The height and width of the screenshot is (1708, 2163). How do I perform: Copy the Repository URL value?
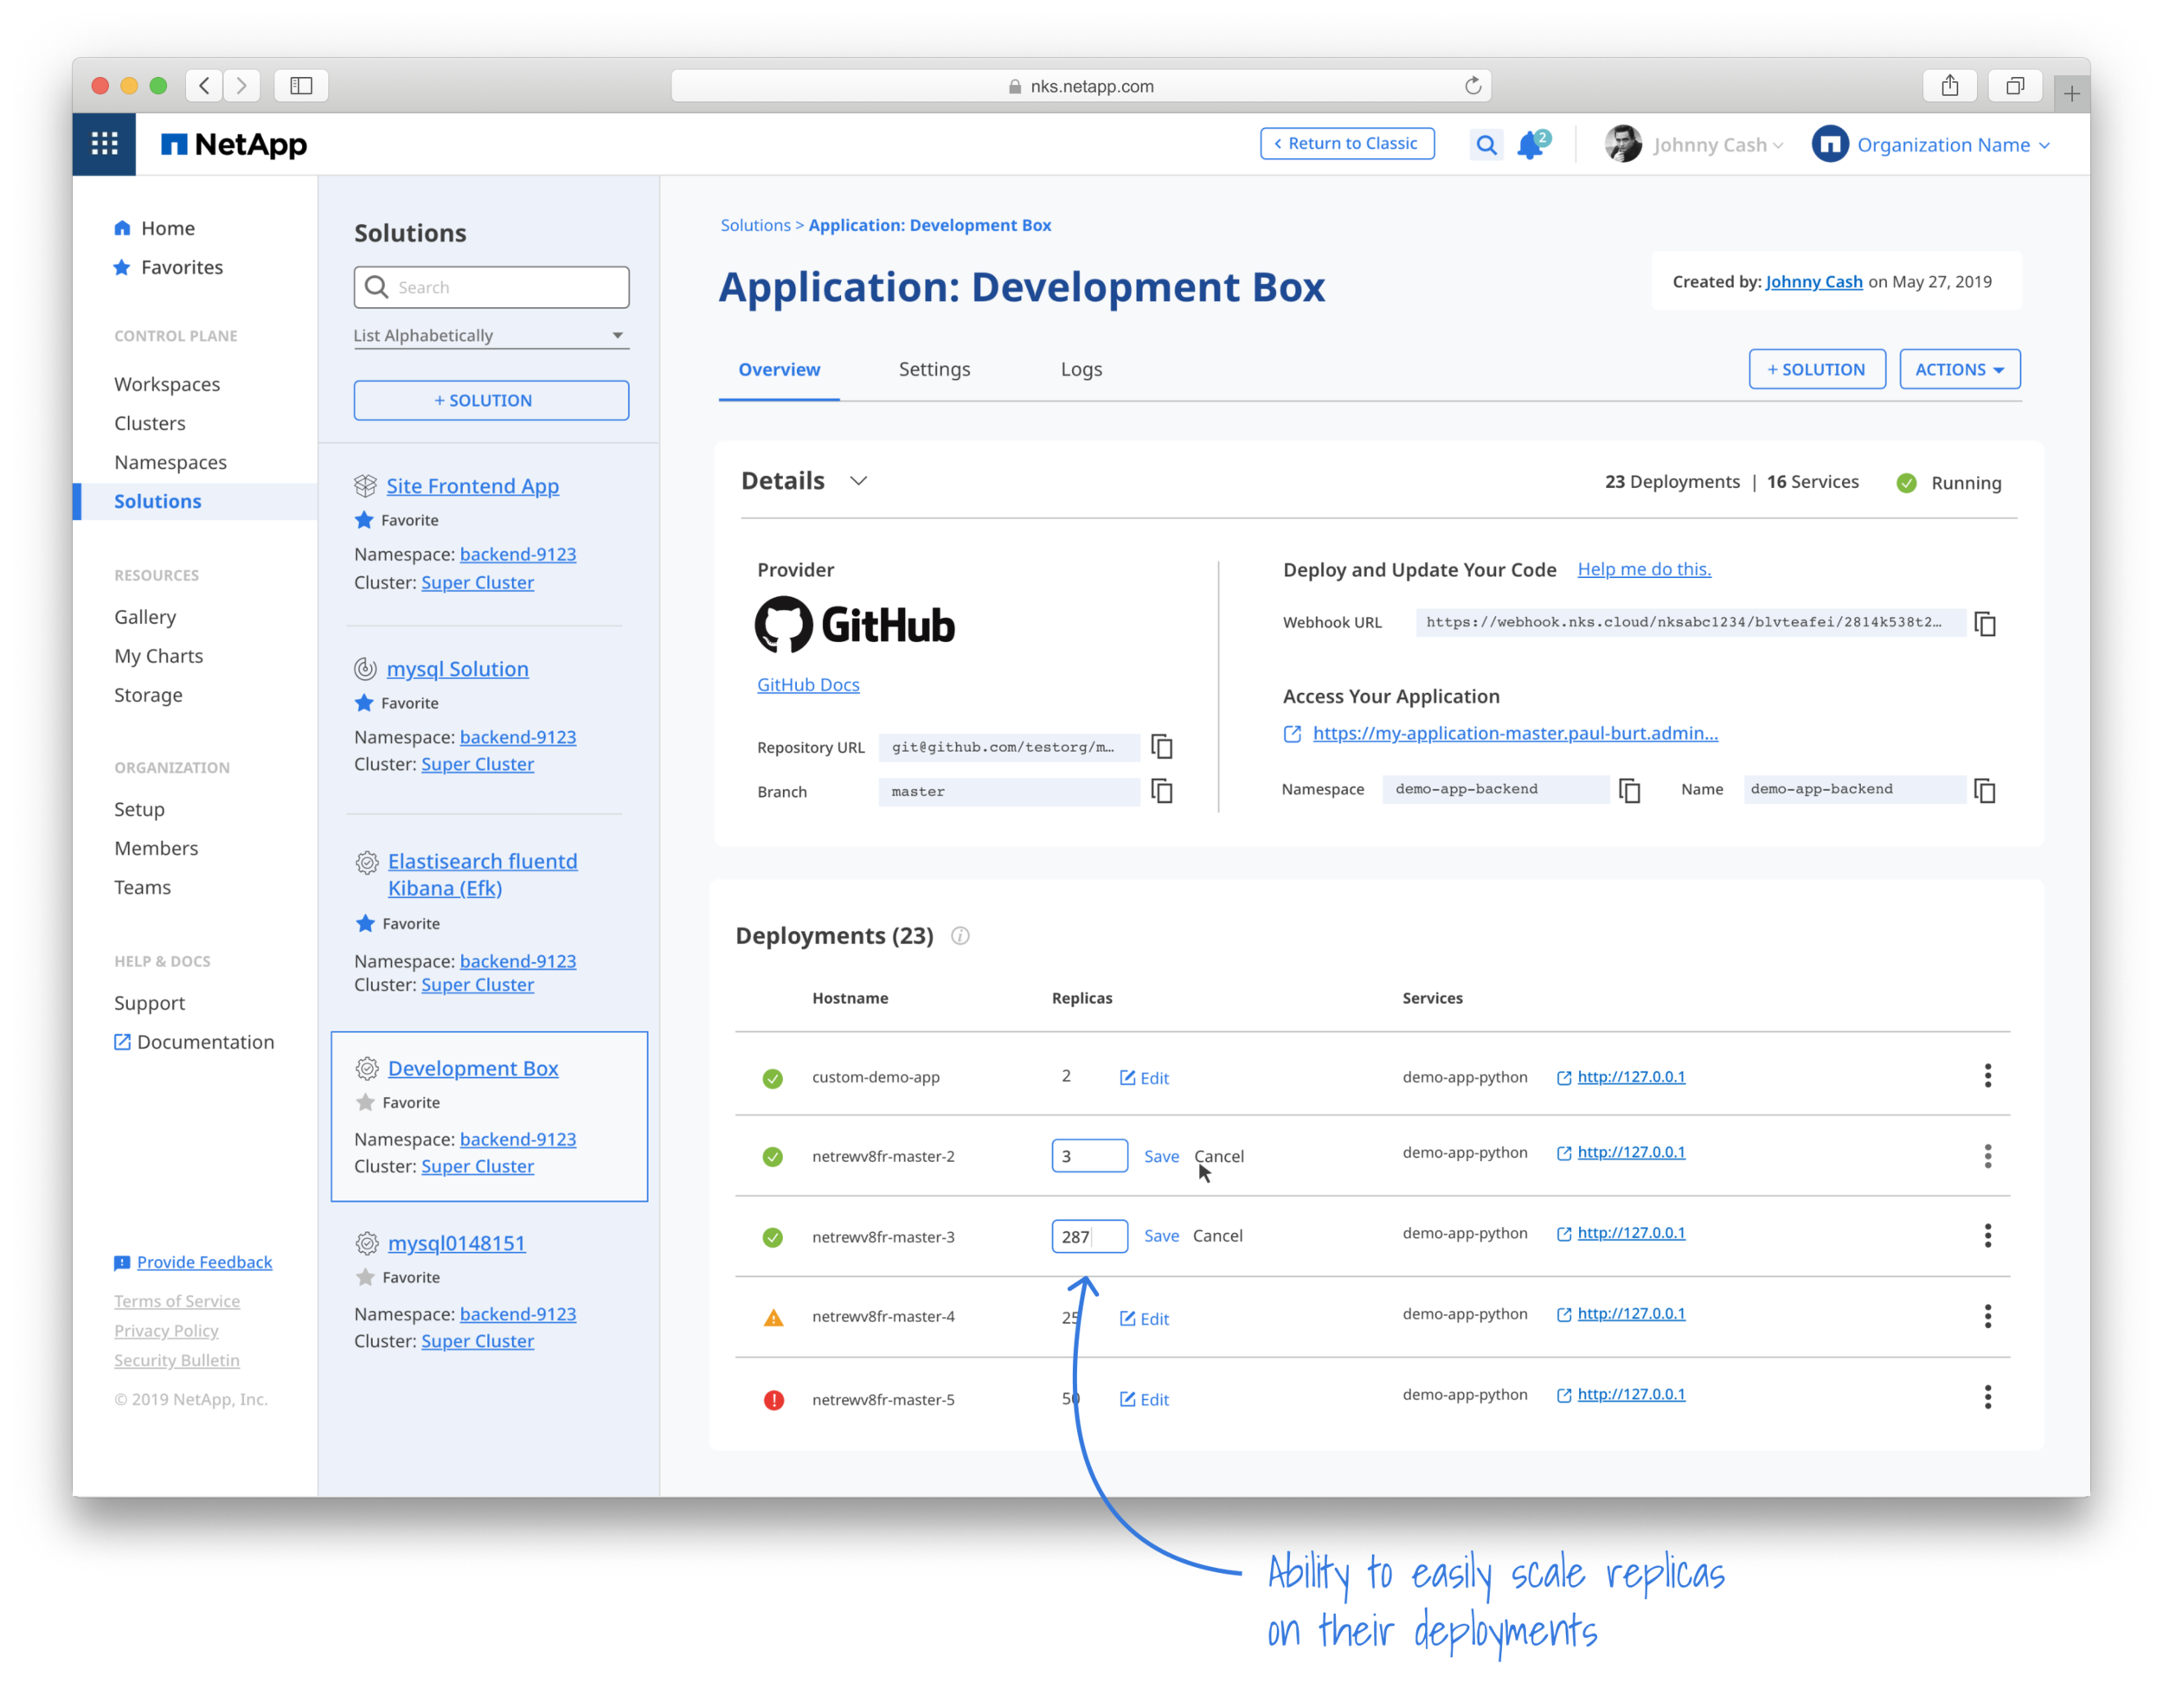pyautogui.click(x=1162, y=747)
